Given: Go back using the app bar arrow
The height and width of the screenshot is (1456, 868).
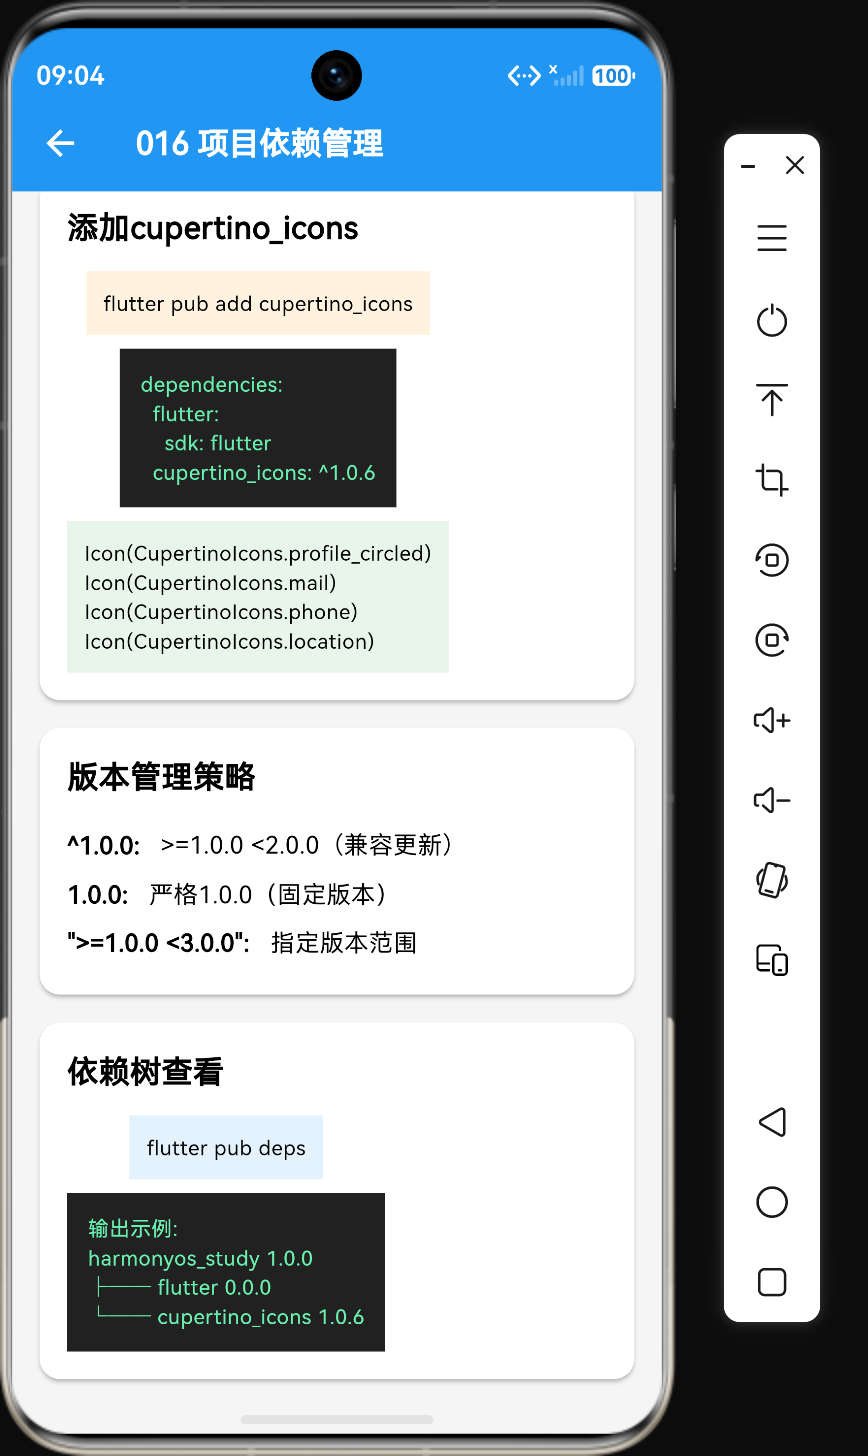Looking at the screenshot, I should pos(61,144).
